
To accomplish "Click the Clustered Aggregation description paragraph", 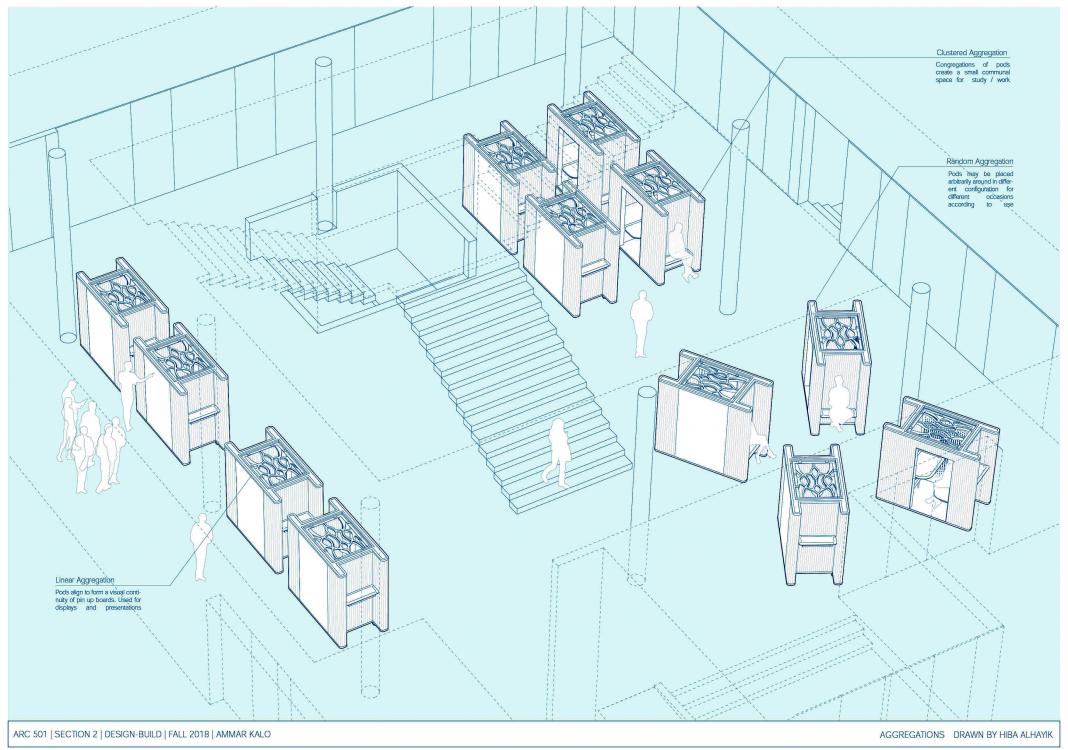I will click(x=973, y=72).
